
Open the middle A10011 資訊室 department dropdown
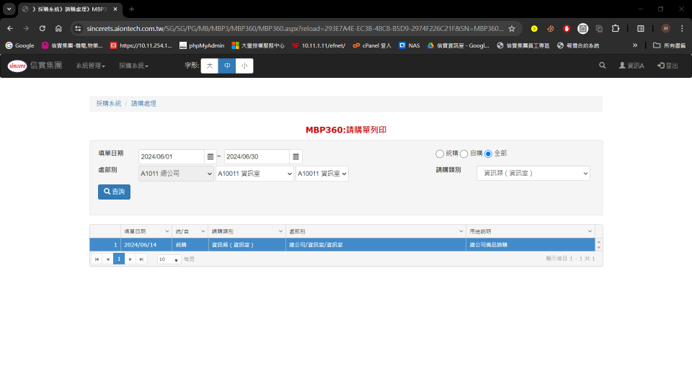pos(255,174)
